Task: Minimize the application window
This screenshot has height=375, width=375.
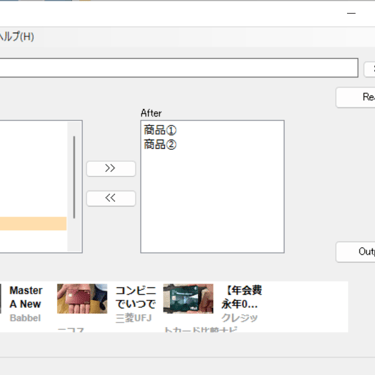Action: (x=351, y=14)
